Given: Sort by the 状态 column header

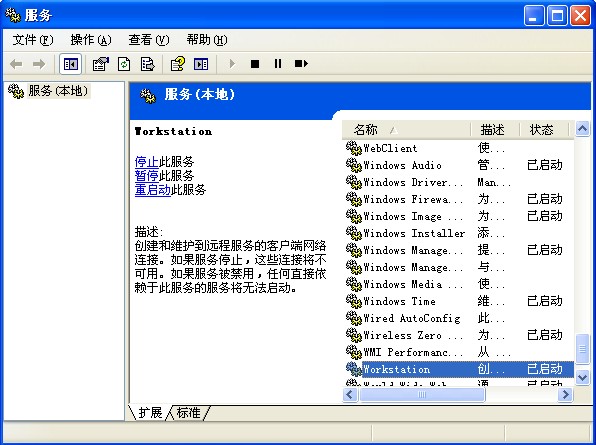Looking at the screenshot, I should (544, 130).
